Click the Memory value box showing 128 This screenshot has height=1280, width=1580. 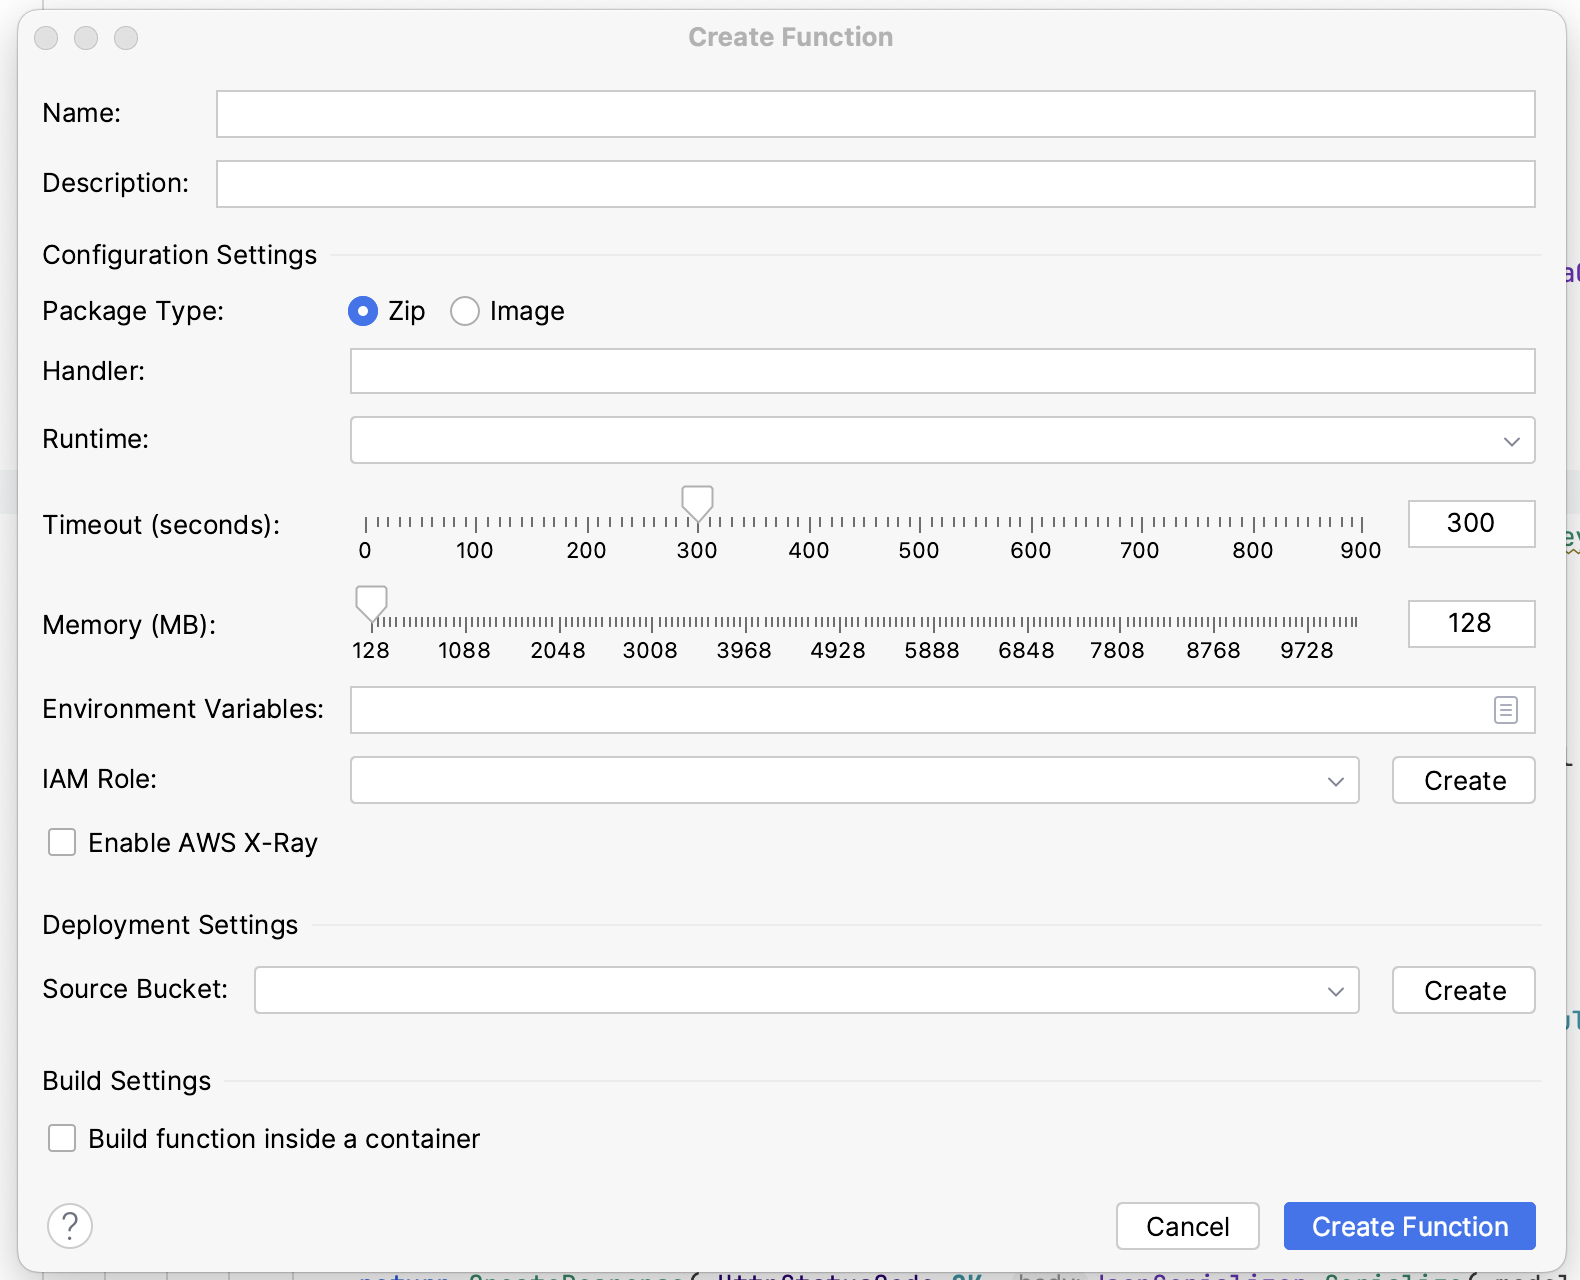[x=1471, y=623]
